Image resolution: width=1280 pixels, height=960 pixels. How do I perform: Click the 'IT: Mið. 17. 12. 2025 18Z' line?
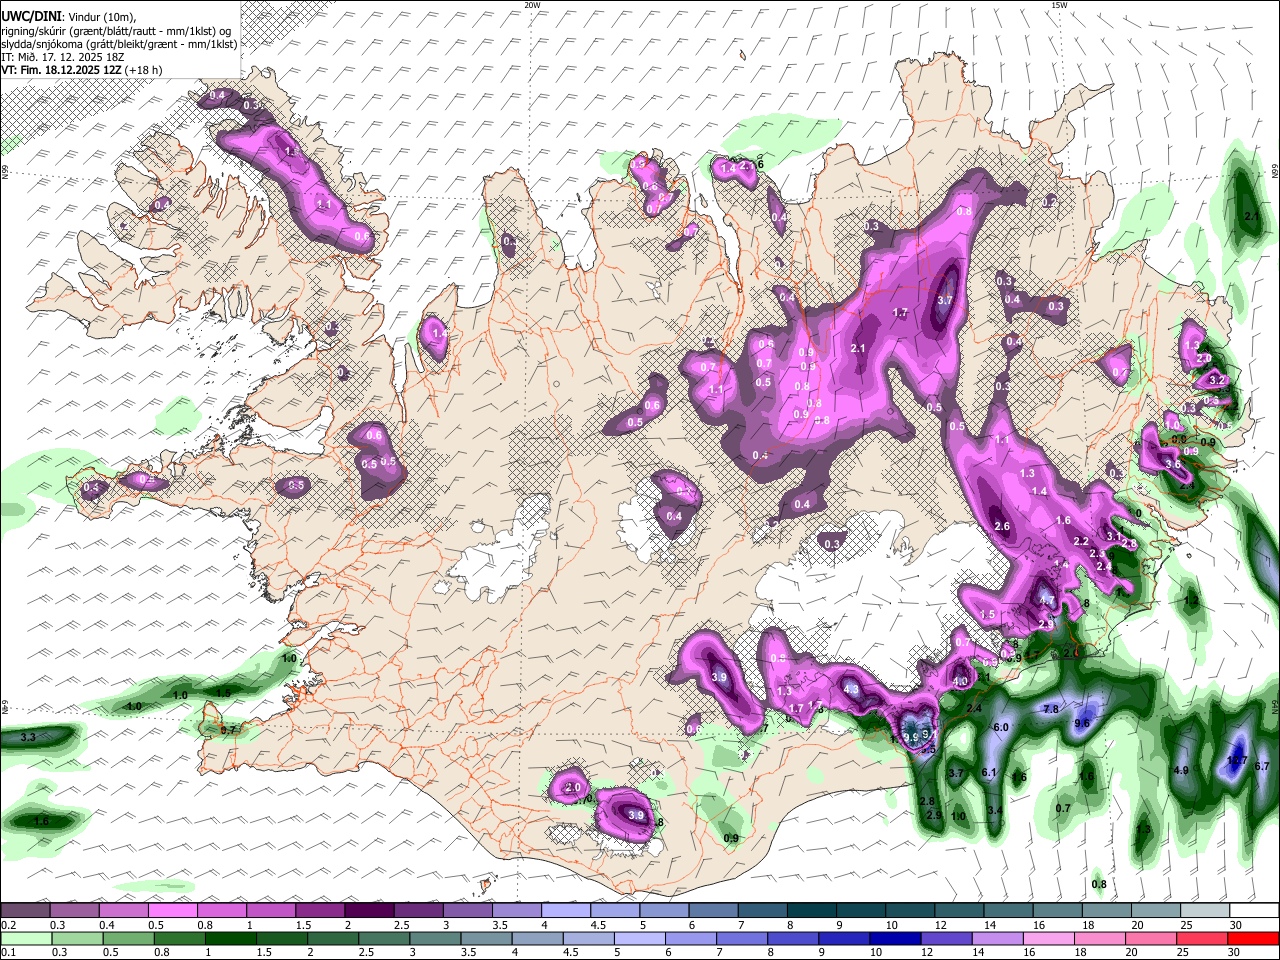[62, 58]
